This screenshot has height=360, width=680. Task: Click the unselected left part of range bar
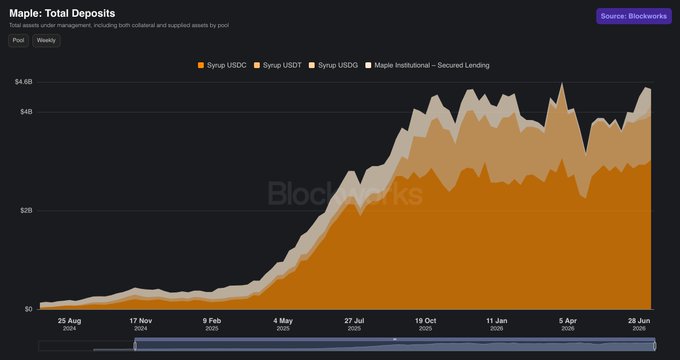86,346
